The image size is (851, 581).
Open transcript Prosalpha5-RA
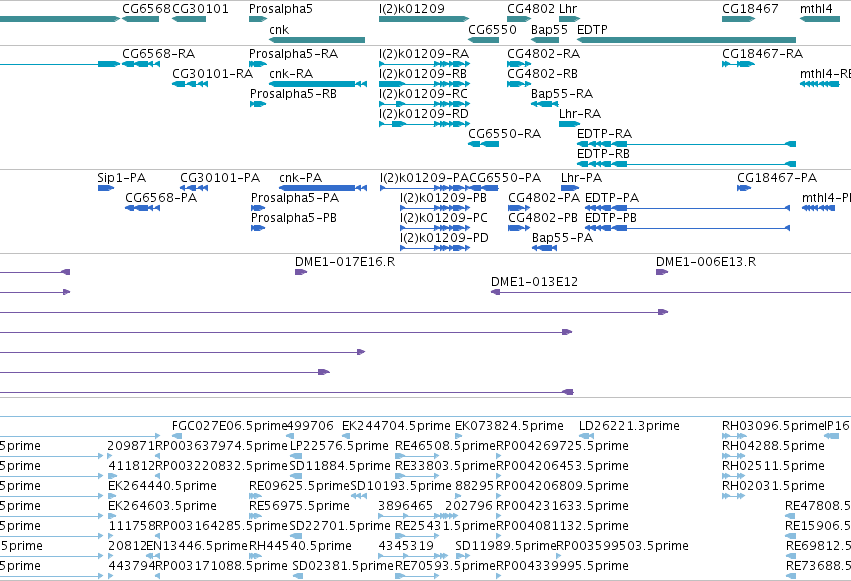coord(258,64)
